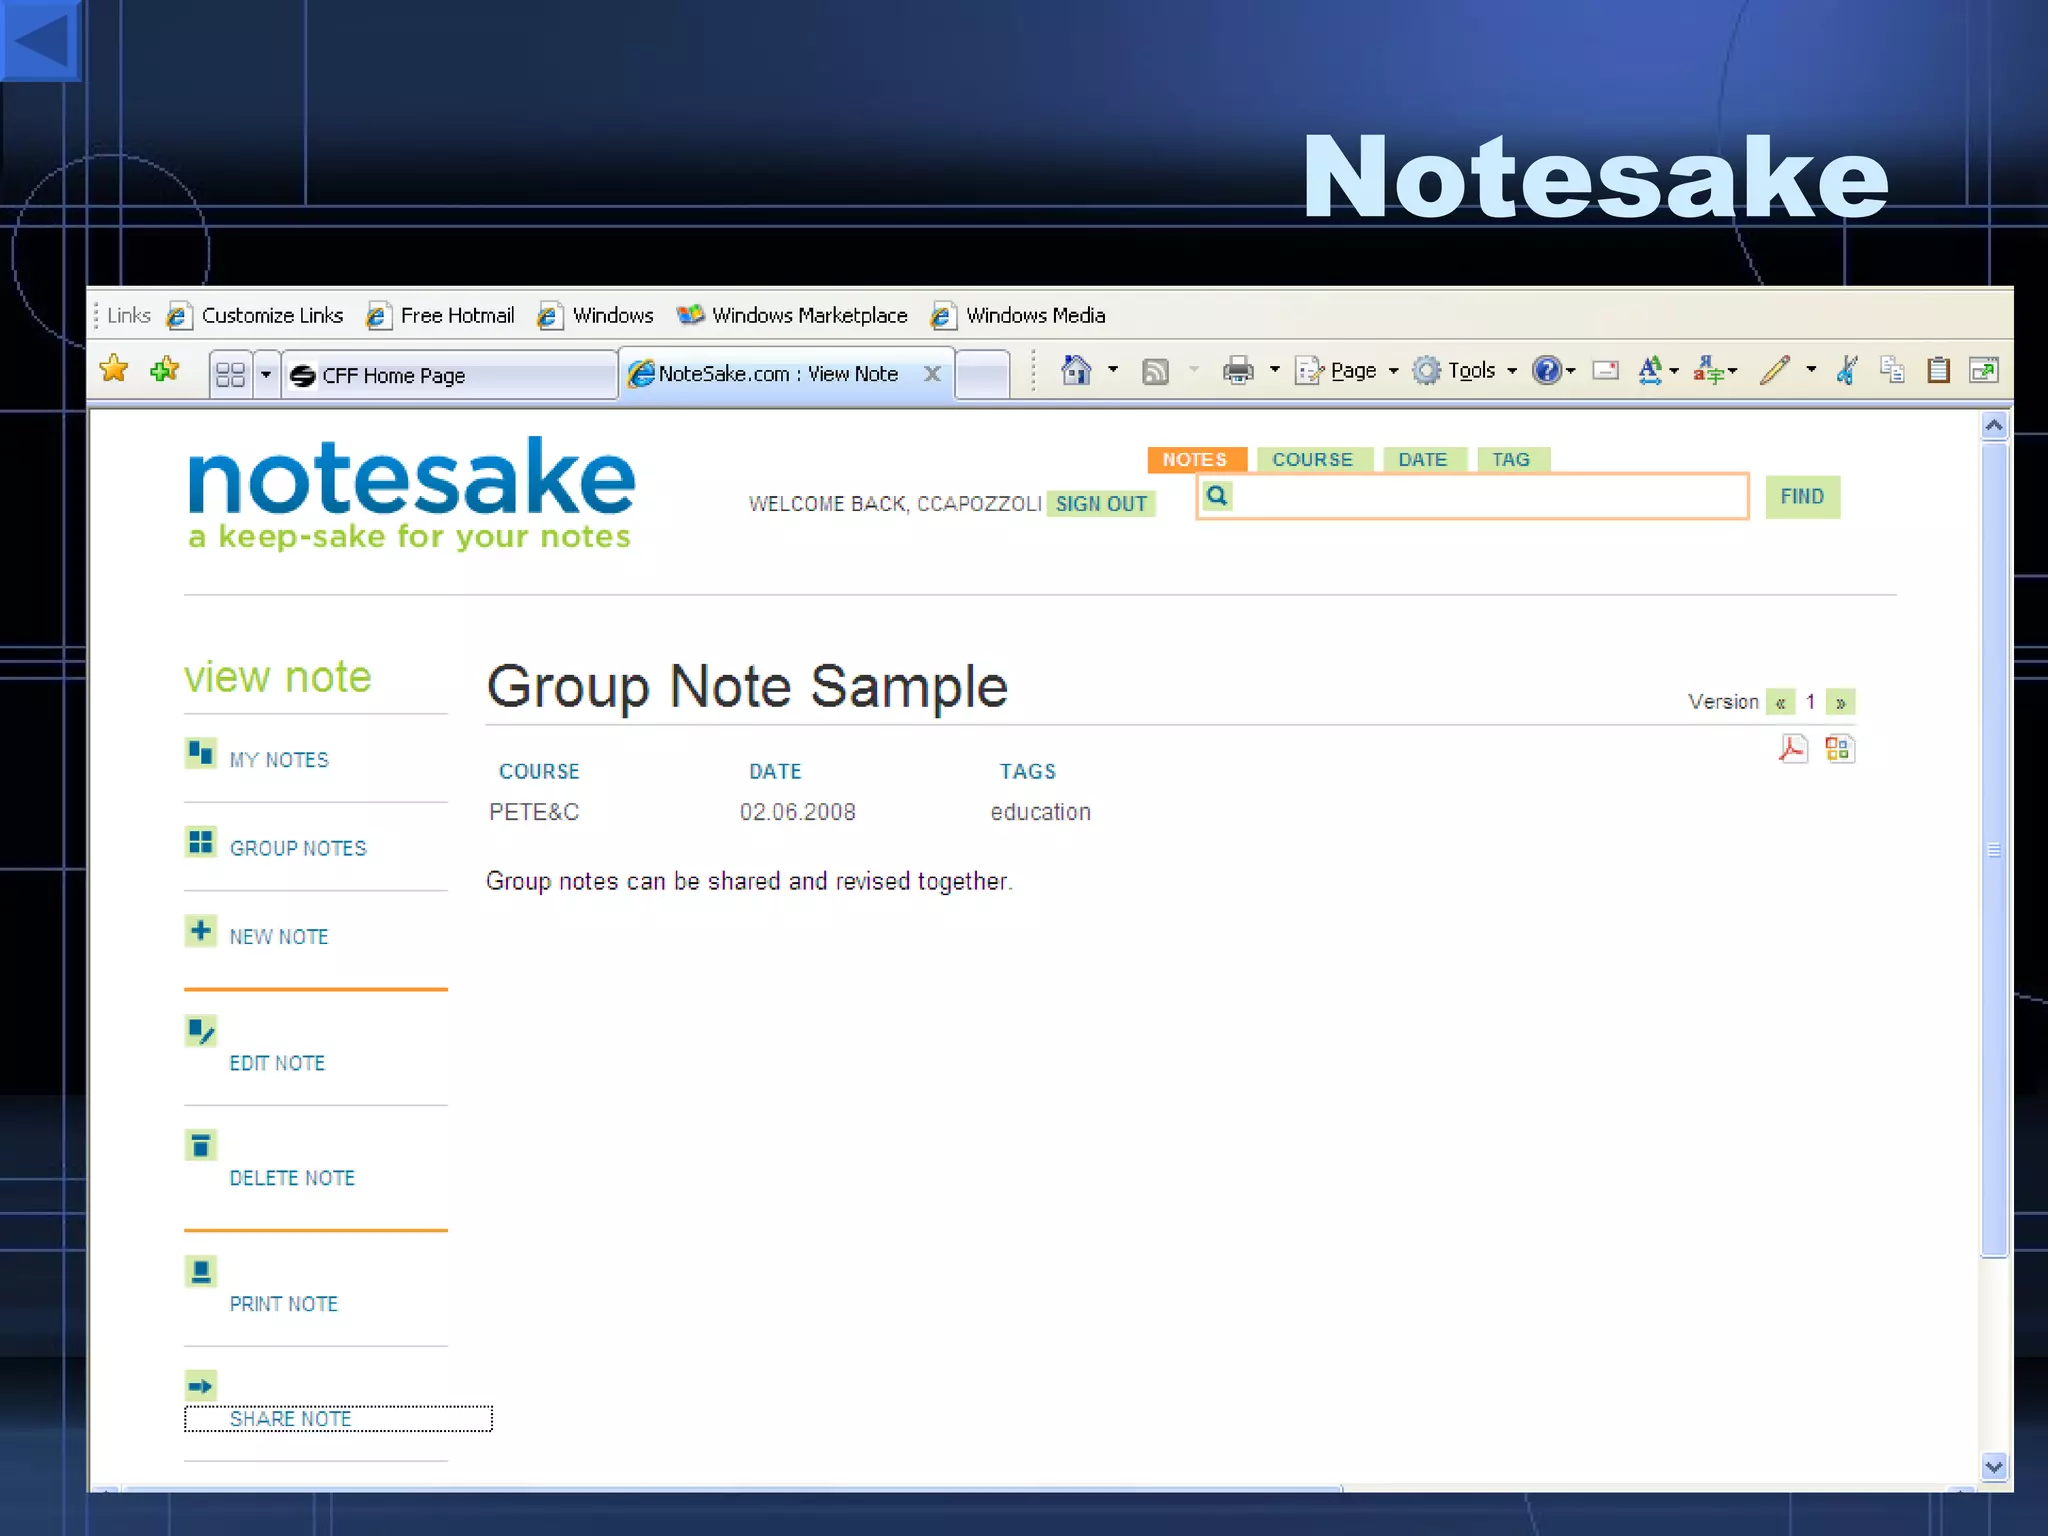Click the MY NOTES sidebar icon
This screenshot has height=1536, width=2048.
[200, 752]
